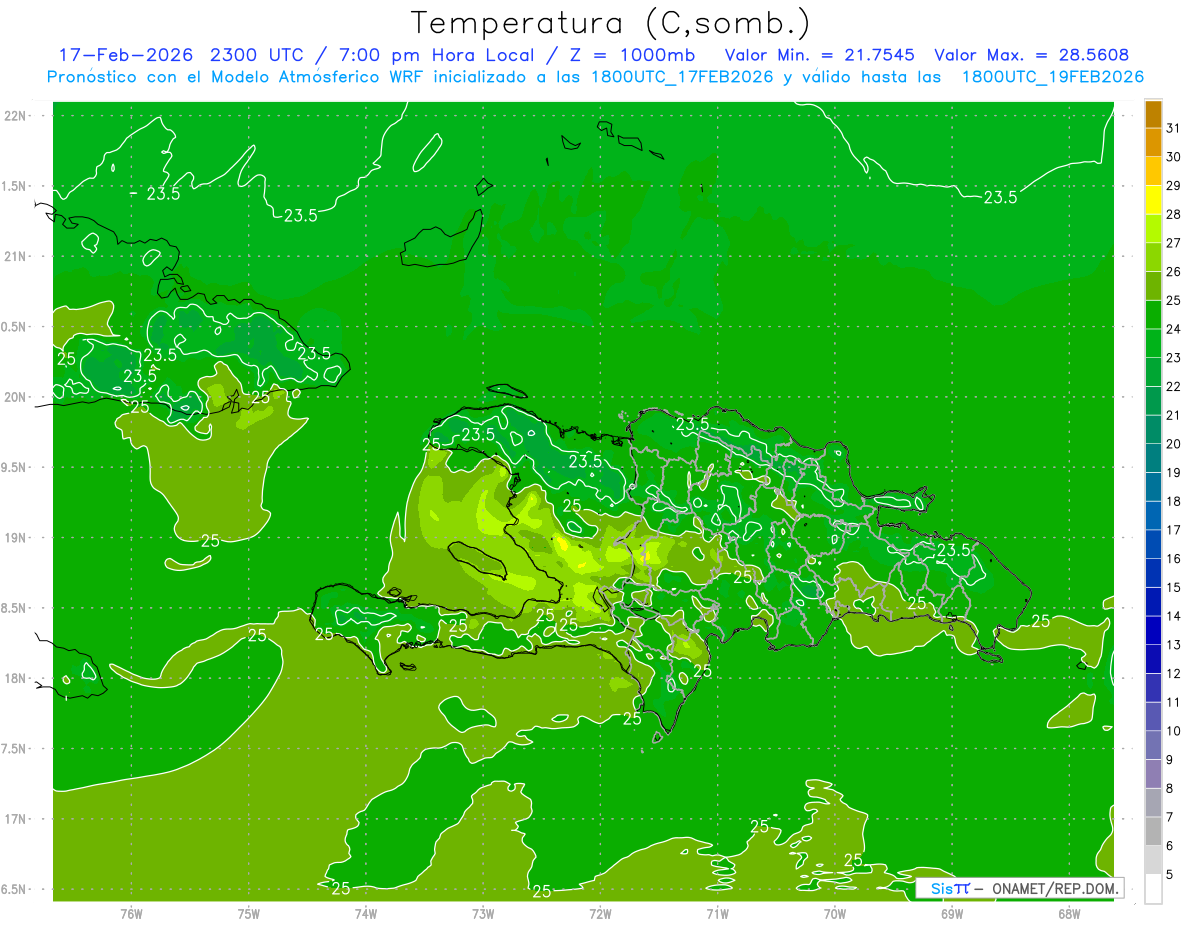Click the "22N" latitude axis label

pos(16,116)
